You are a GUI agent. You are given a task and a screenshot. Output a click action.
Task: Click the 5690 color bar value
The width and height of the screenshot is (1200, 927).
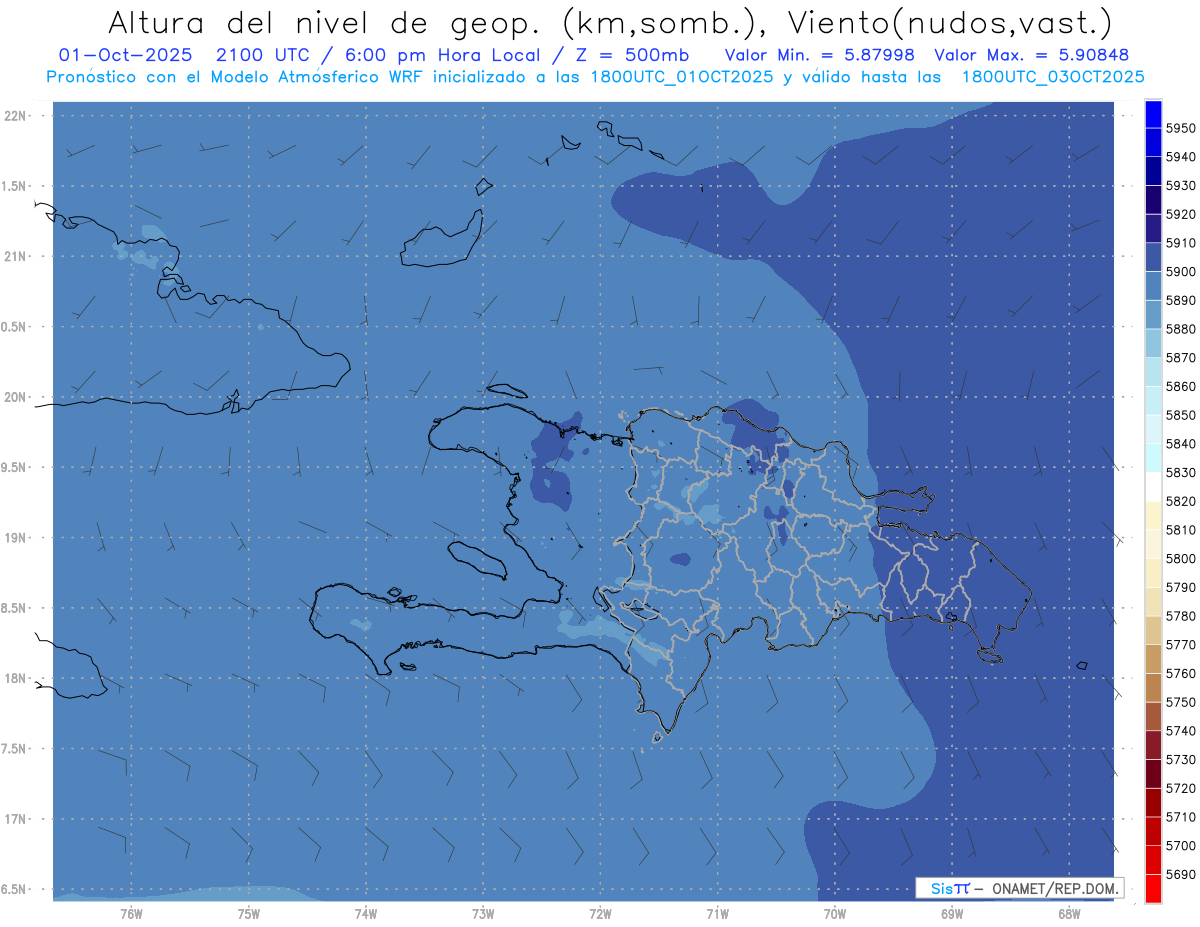(1180, 874)
